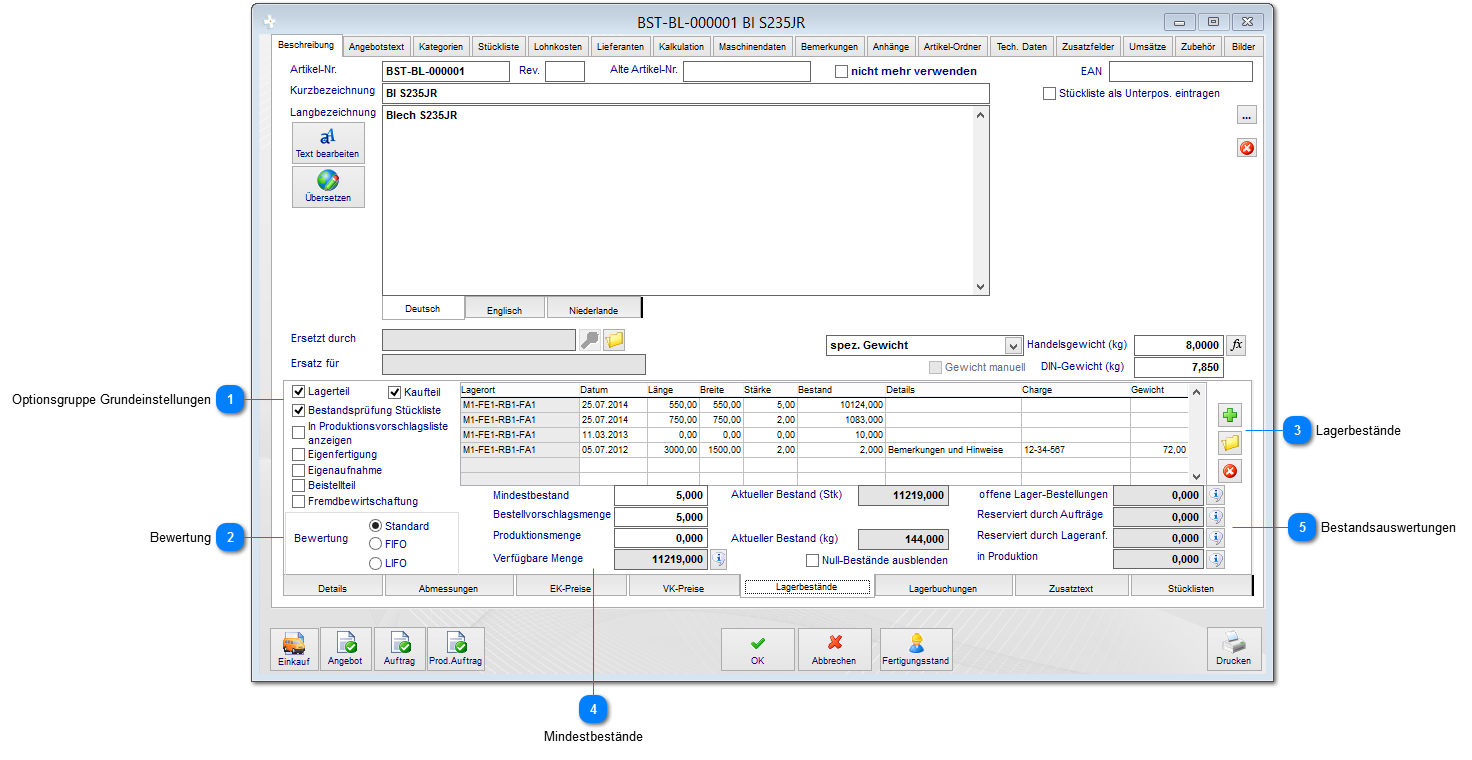This screenshot has height=760, width=1472.
Task: Open Fertigungsstand worker button
Action: pyautogui.click(x=916, y=649)
